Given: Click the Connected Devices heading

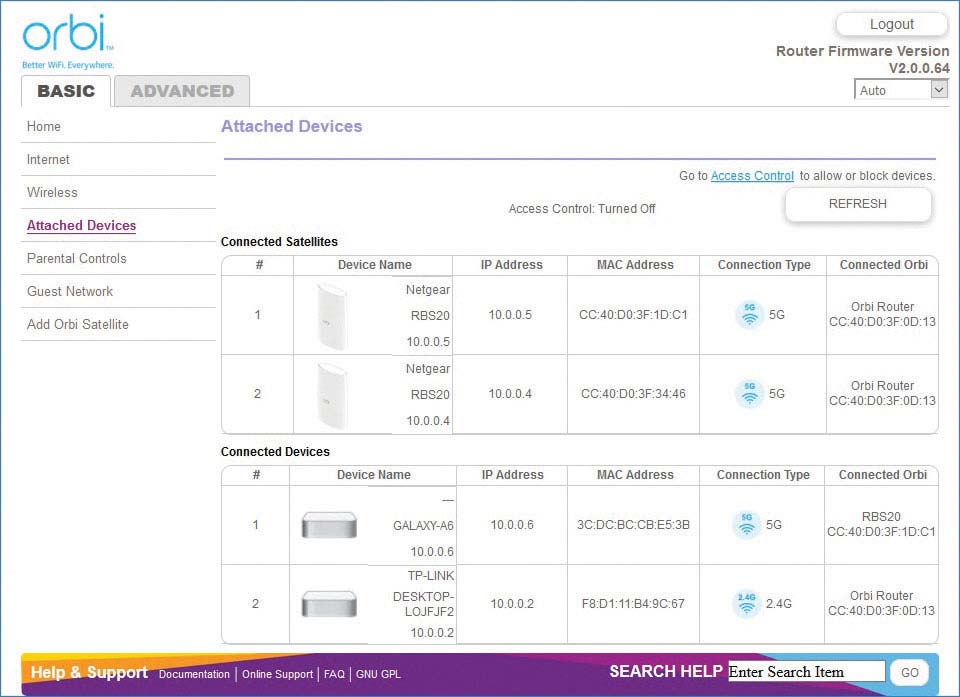Looking at the screenshot, I should [x=275, y=452].
